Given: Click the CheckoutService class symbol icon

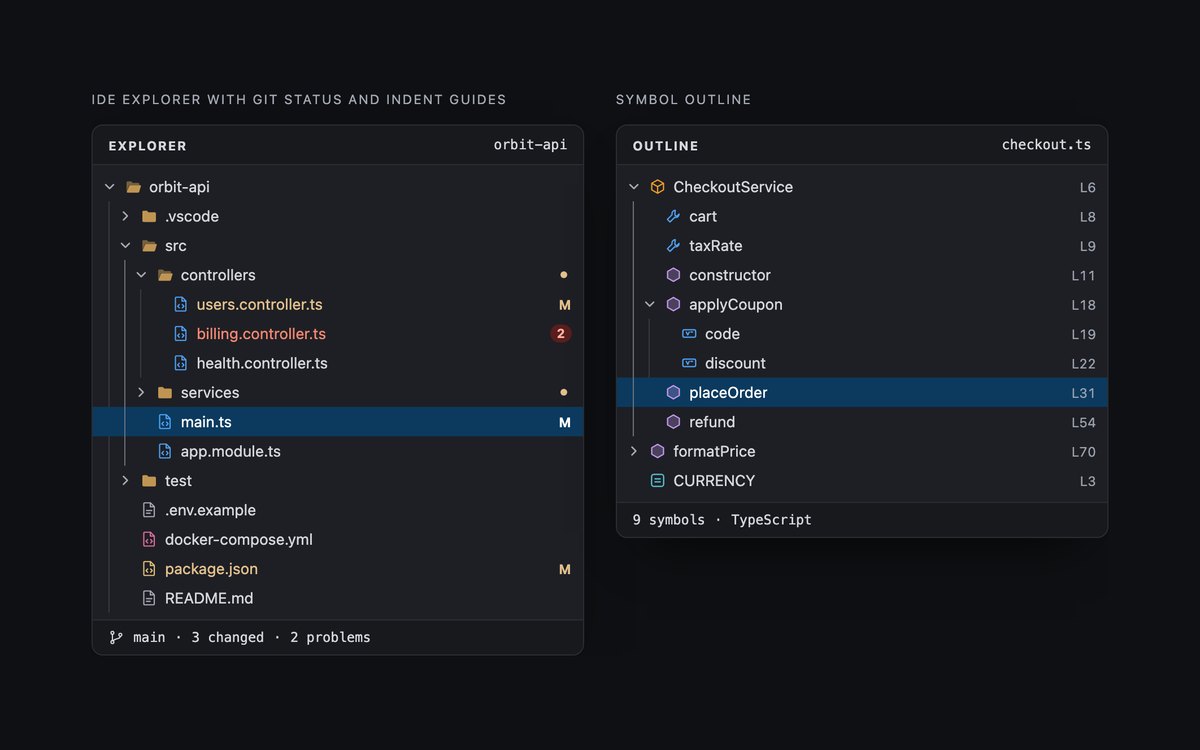Looking at the screenshot, I should click(657, 187).
